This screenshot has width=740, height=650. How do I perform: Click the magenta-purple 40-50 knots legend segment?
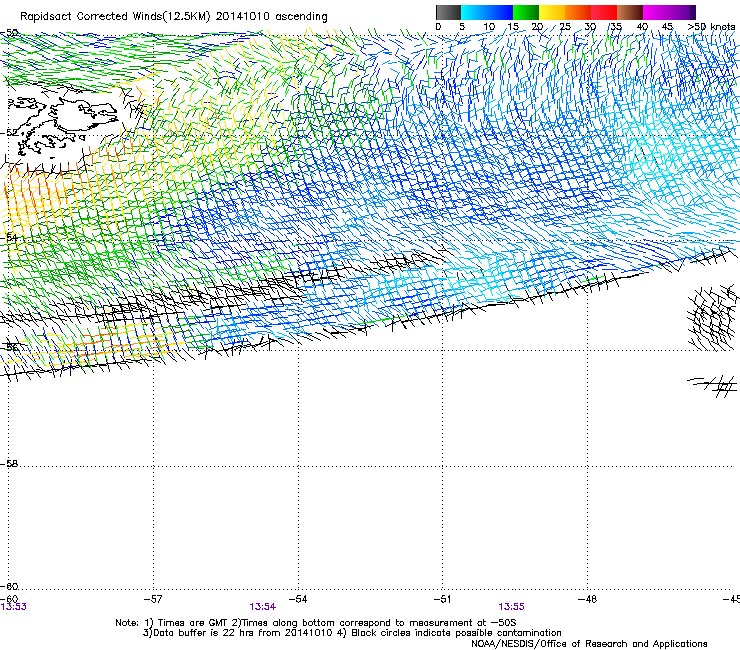(x=669, y=12)
